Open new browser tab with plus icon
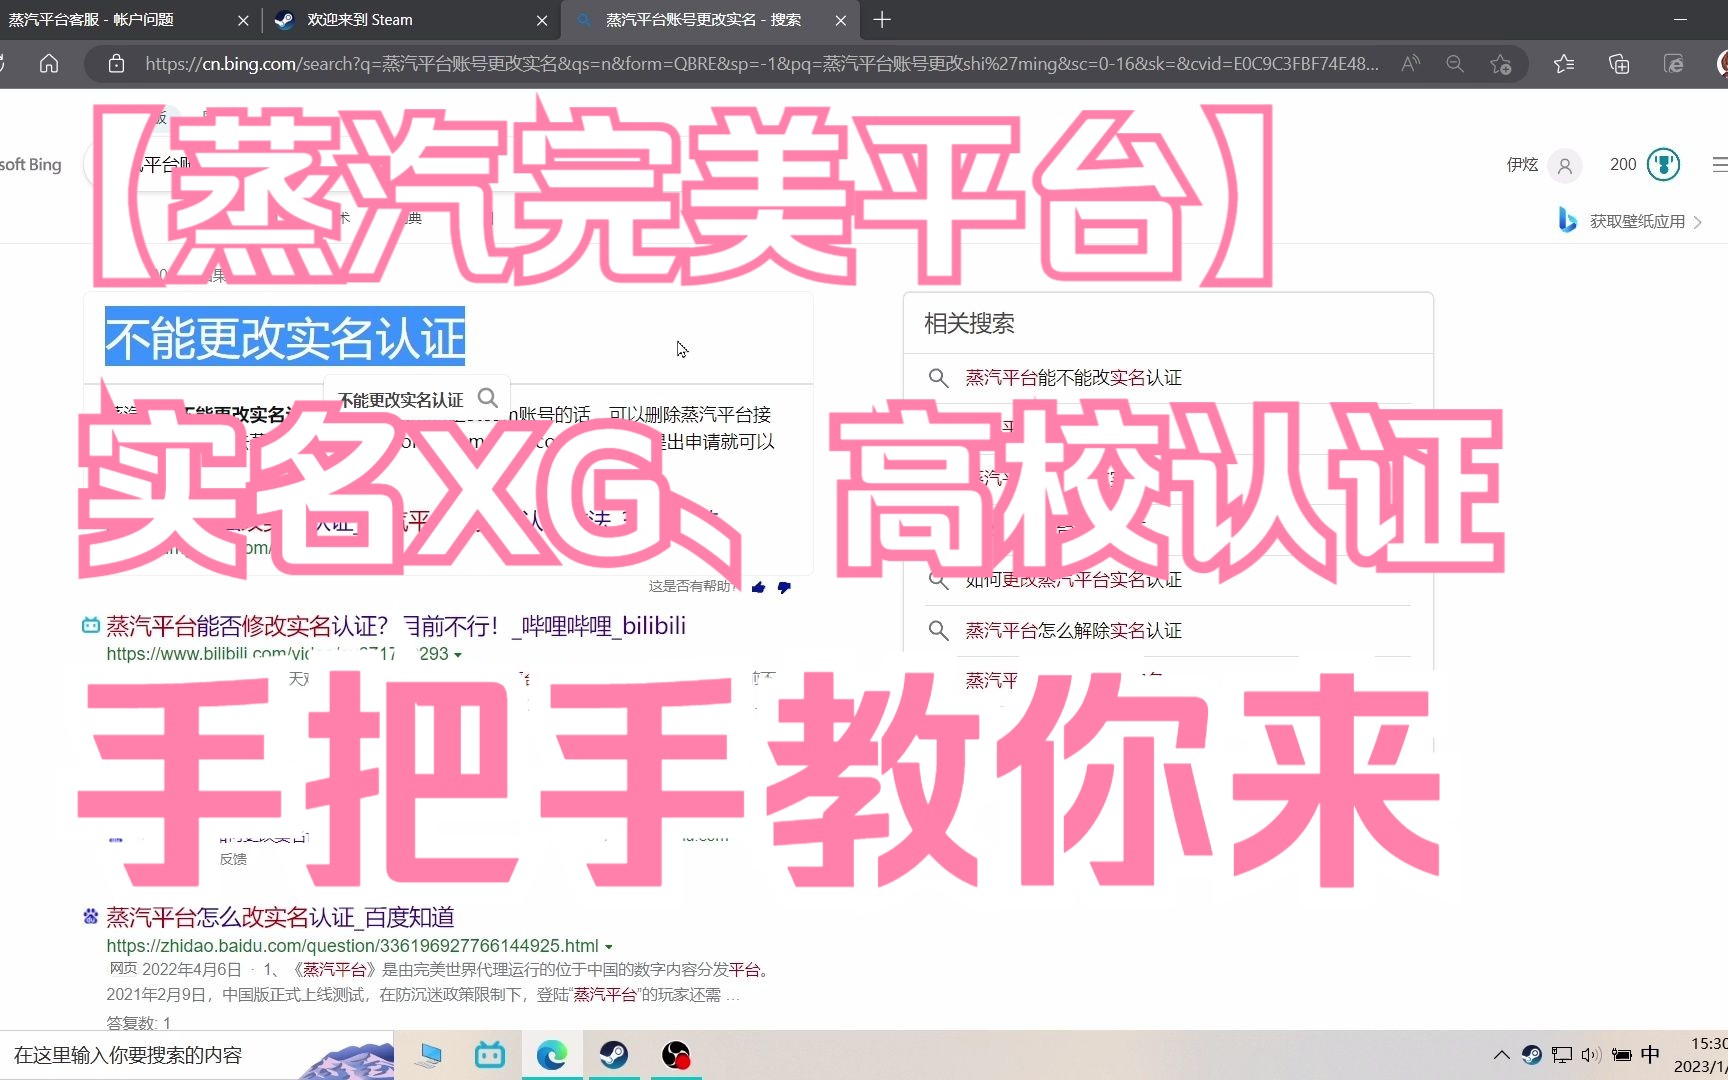1728x1080 pixels. coord(882,20)
